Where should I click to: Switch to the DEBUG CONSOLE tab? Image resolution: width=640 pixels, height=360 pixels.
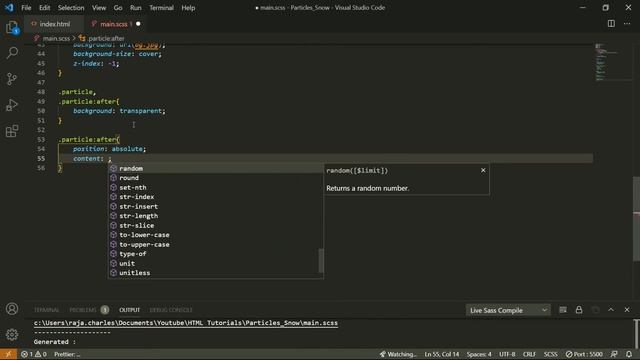click(171, 310)
